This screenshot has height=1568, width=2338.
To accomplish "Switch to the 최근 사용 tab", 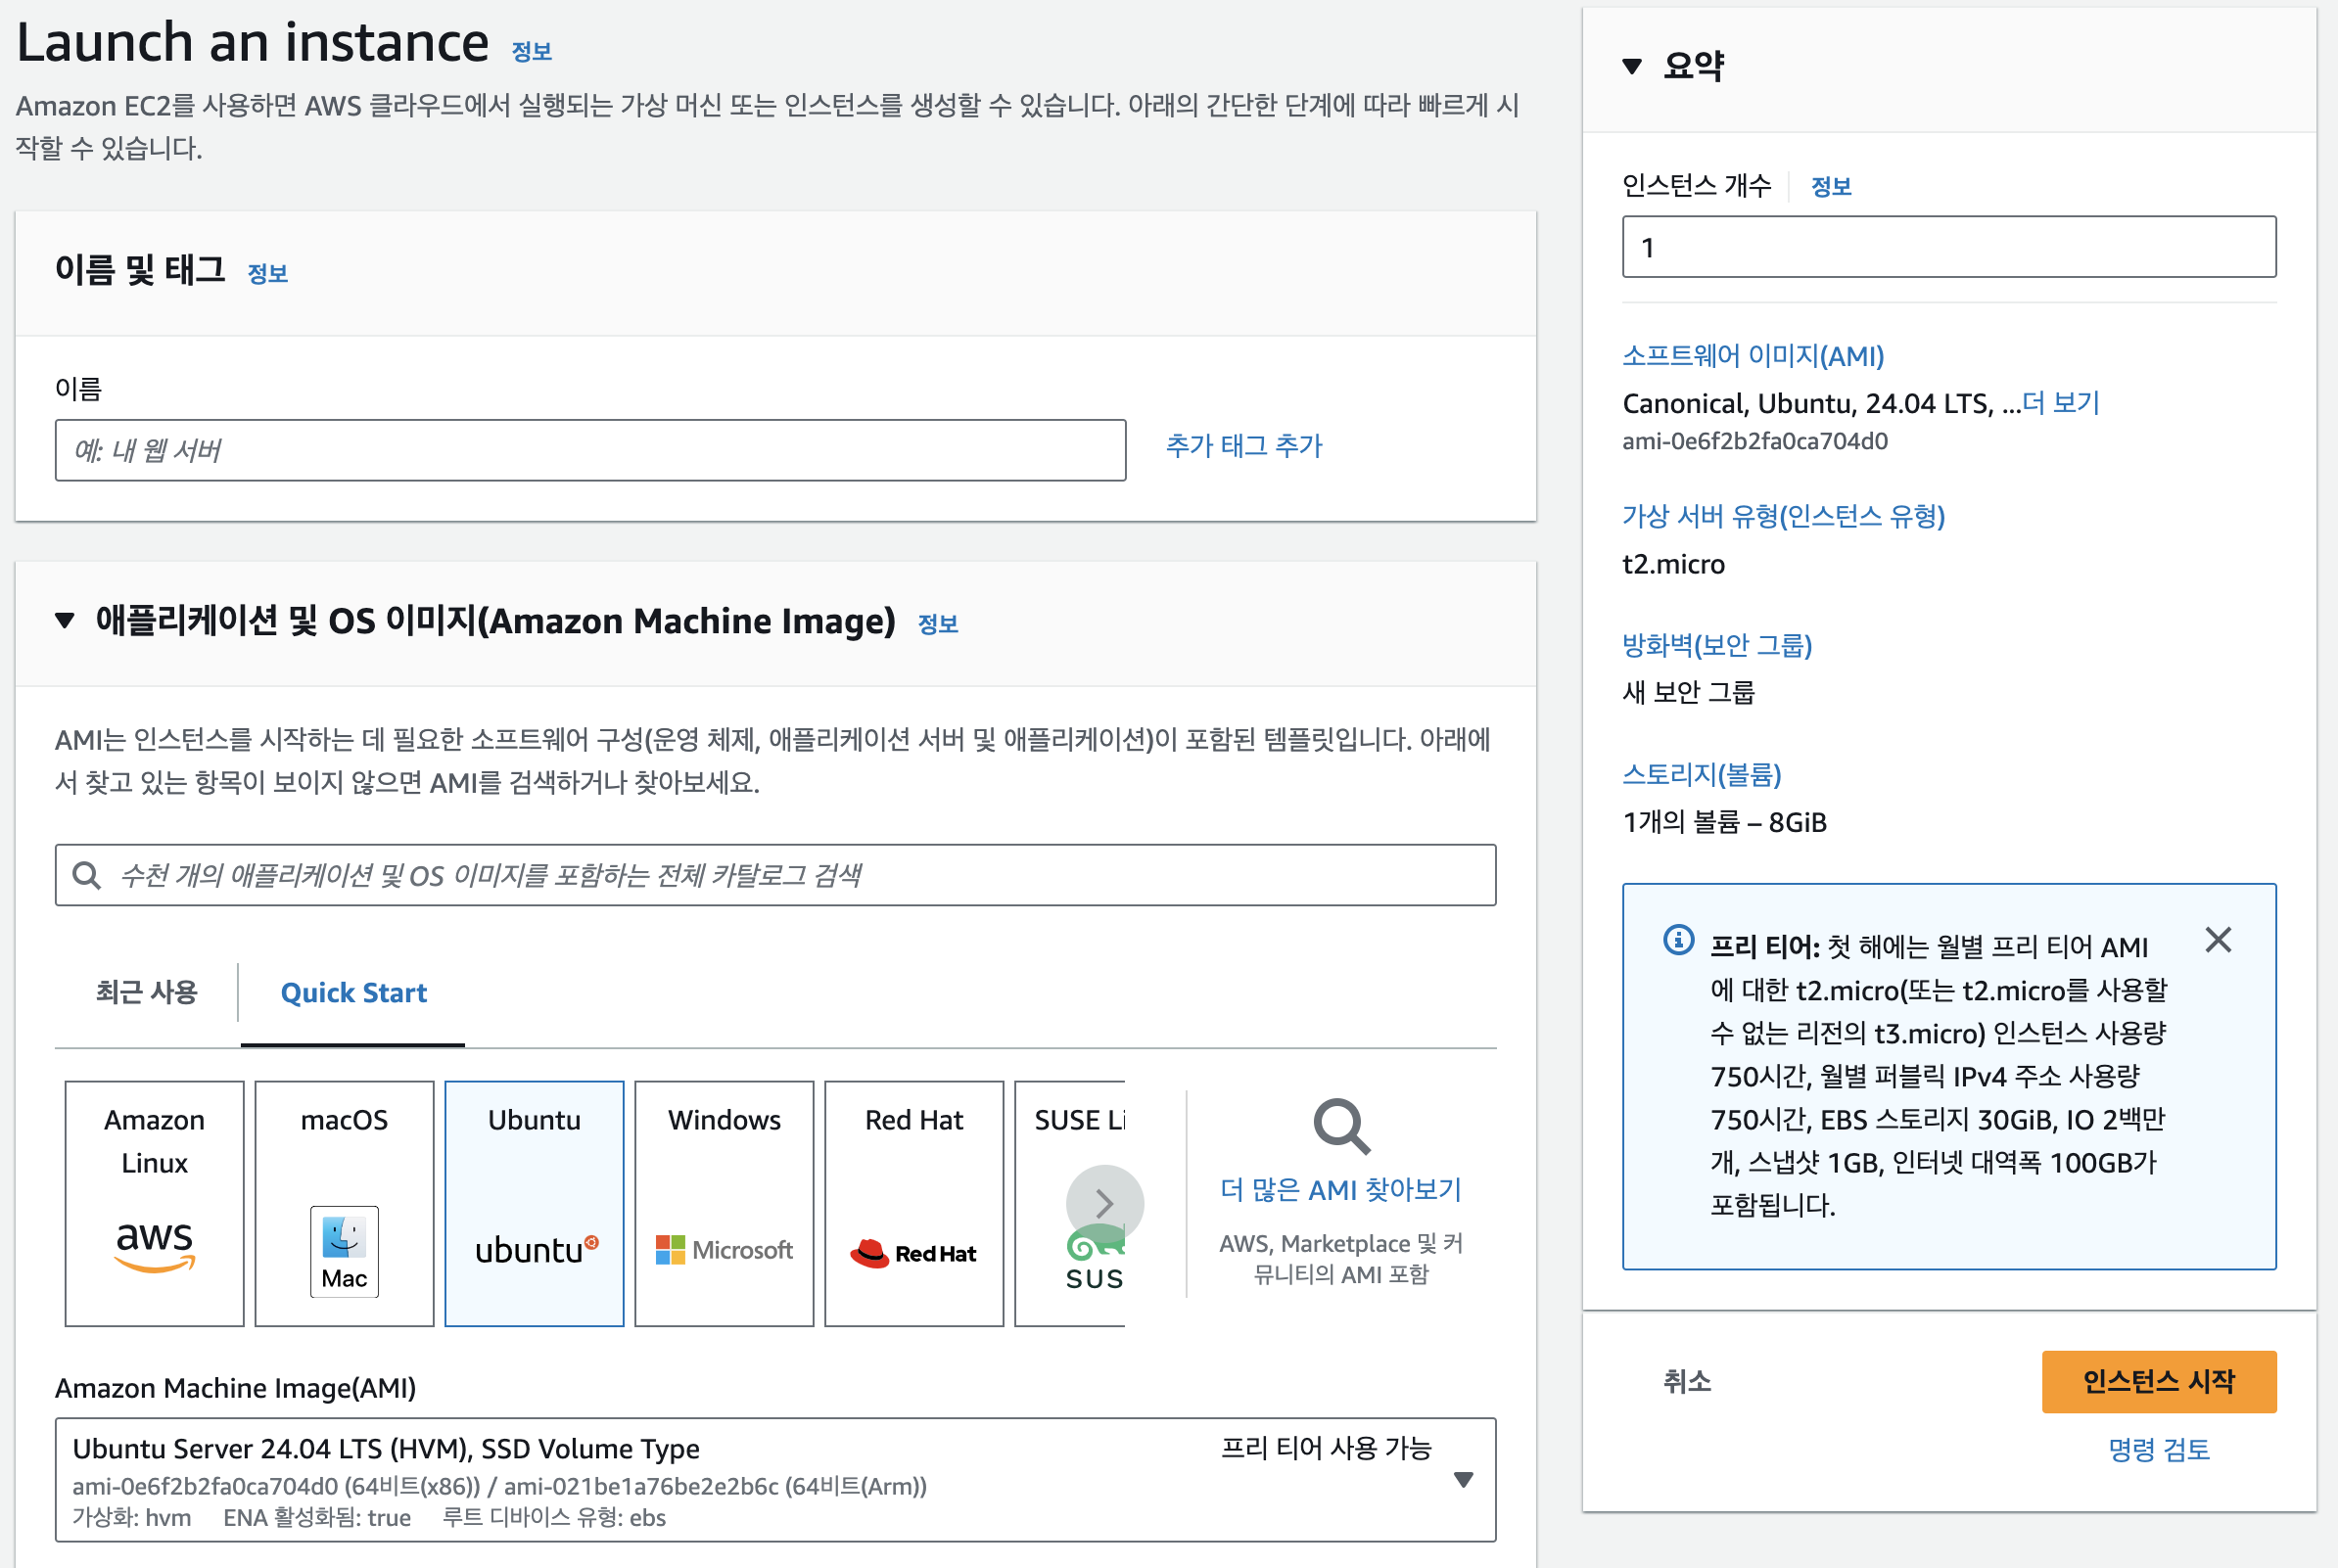I will click(x=147, y=992).
